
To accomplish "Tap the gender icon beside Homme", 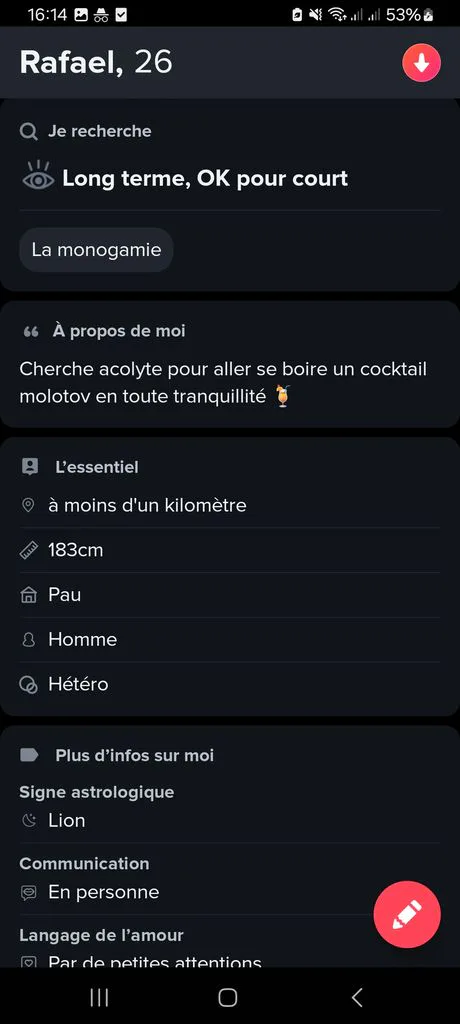I will pos(29,640).
